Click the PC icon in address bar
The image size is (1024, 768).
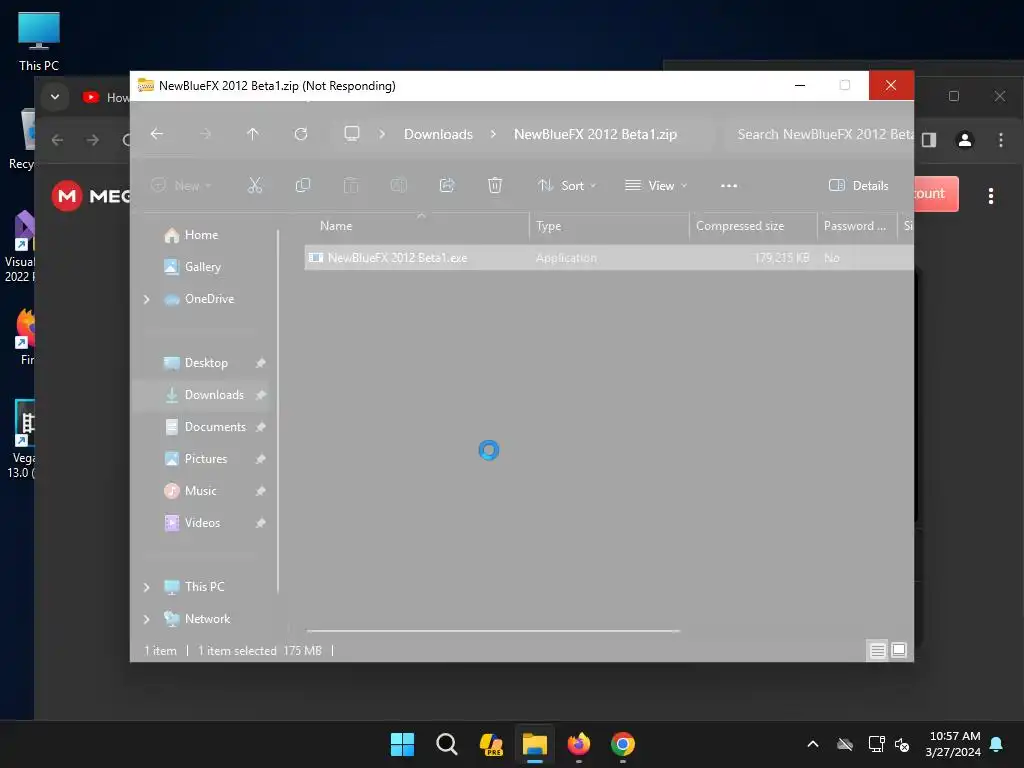(x=352, y=134)
